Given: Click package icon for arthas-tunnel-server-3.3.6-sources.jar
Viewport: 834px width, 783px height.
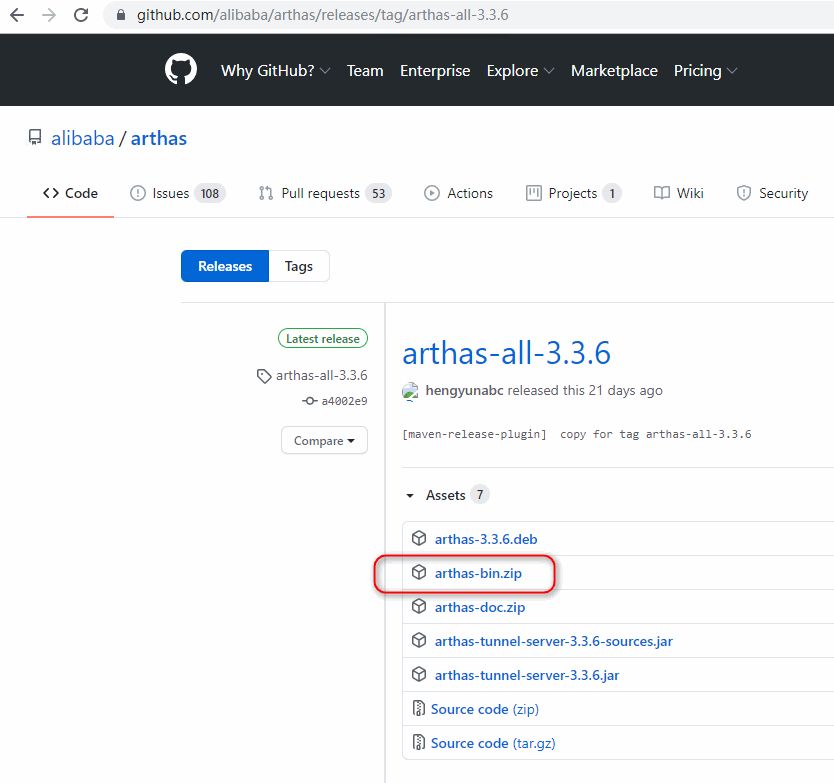Looking at the screenshot, I should coord(419,640).
